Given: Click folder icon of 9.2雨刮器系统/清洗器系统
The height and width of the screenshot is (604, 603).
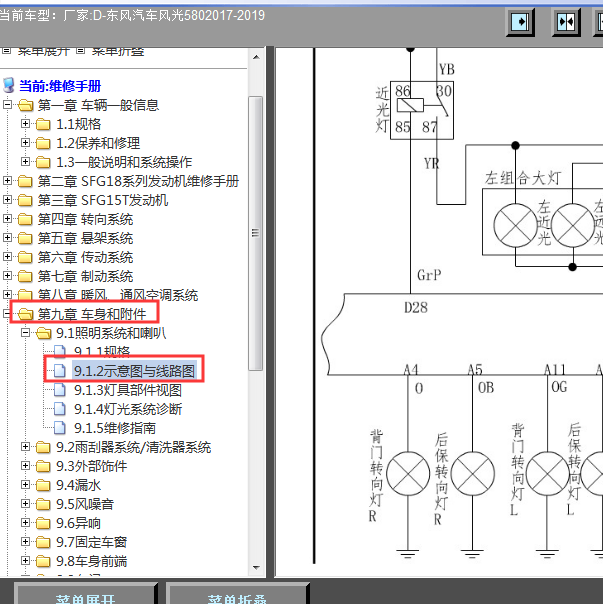Looking at the screenshot, I should pos(43,447).
